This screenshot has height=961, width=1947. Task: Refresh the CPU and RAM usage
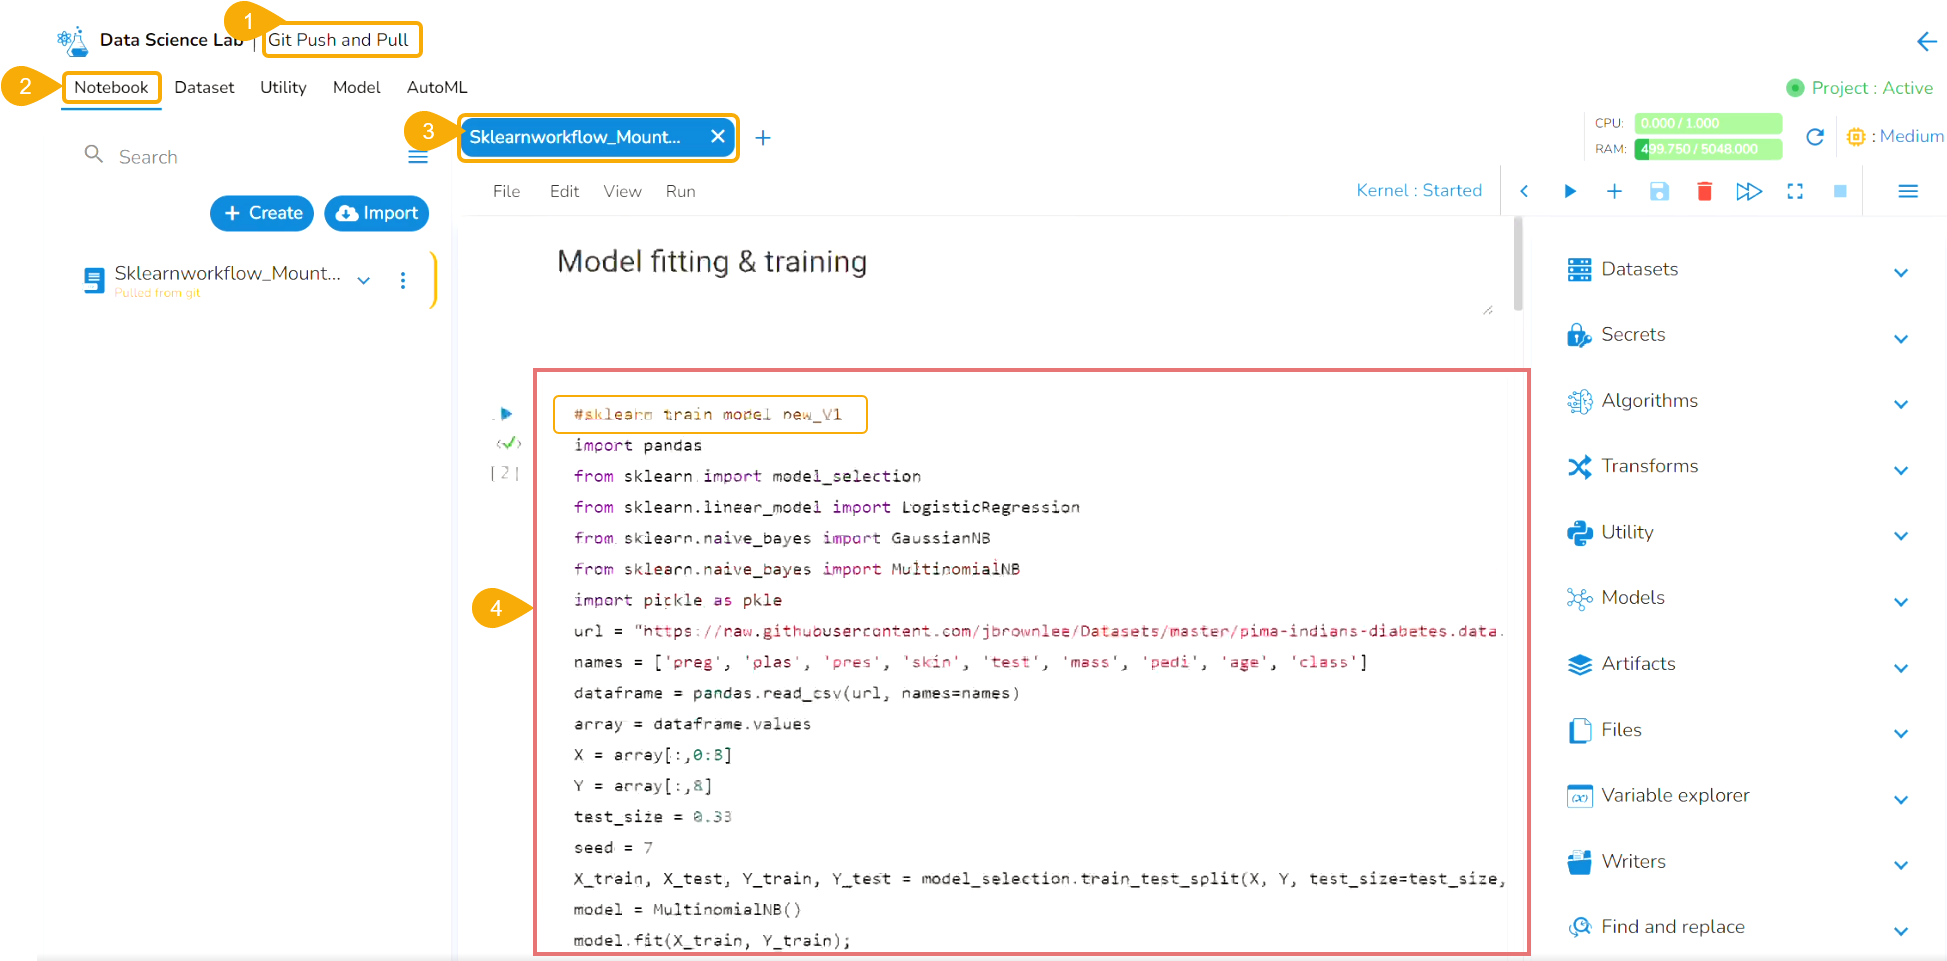tap(1815, 137)
